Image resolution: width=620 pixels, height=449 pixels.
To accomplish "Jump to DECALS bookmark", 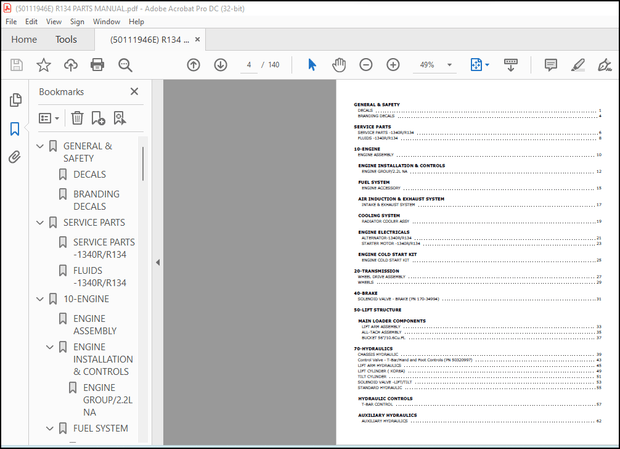I will coord(89,174).
